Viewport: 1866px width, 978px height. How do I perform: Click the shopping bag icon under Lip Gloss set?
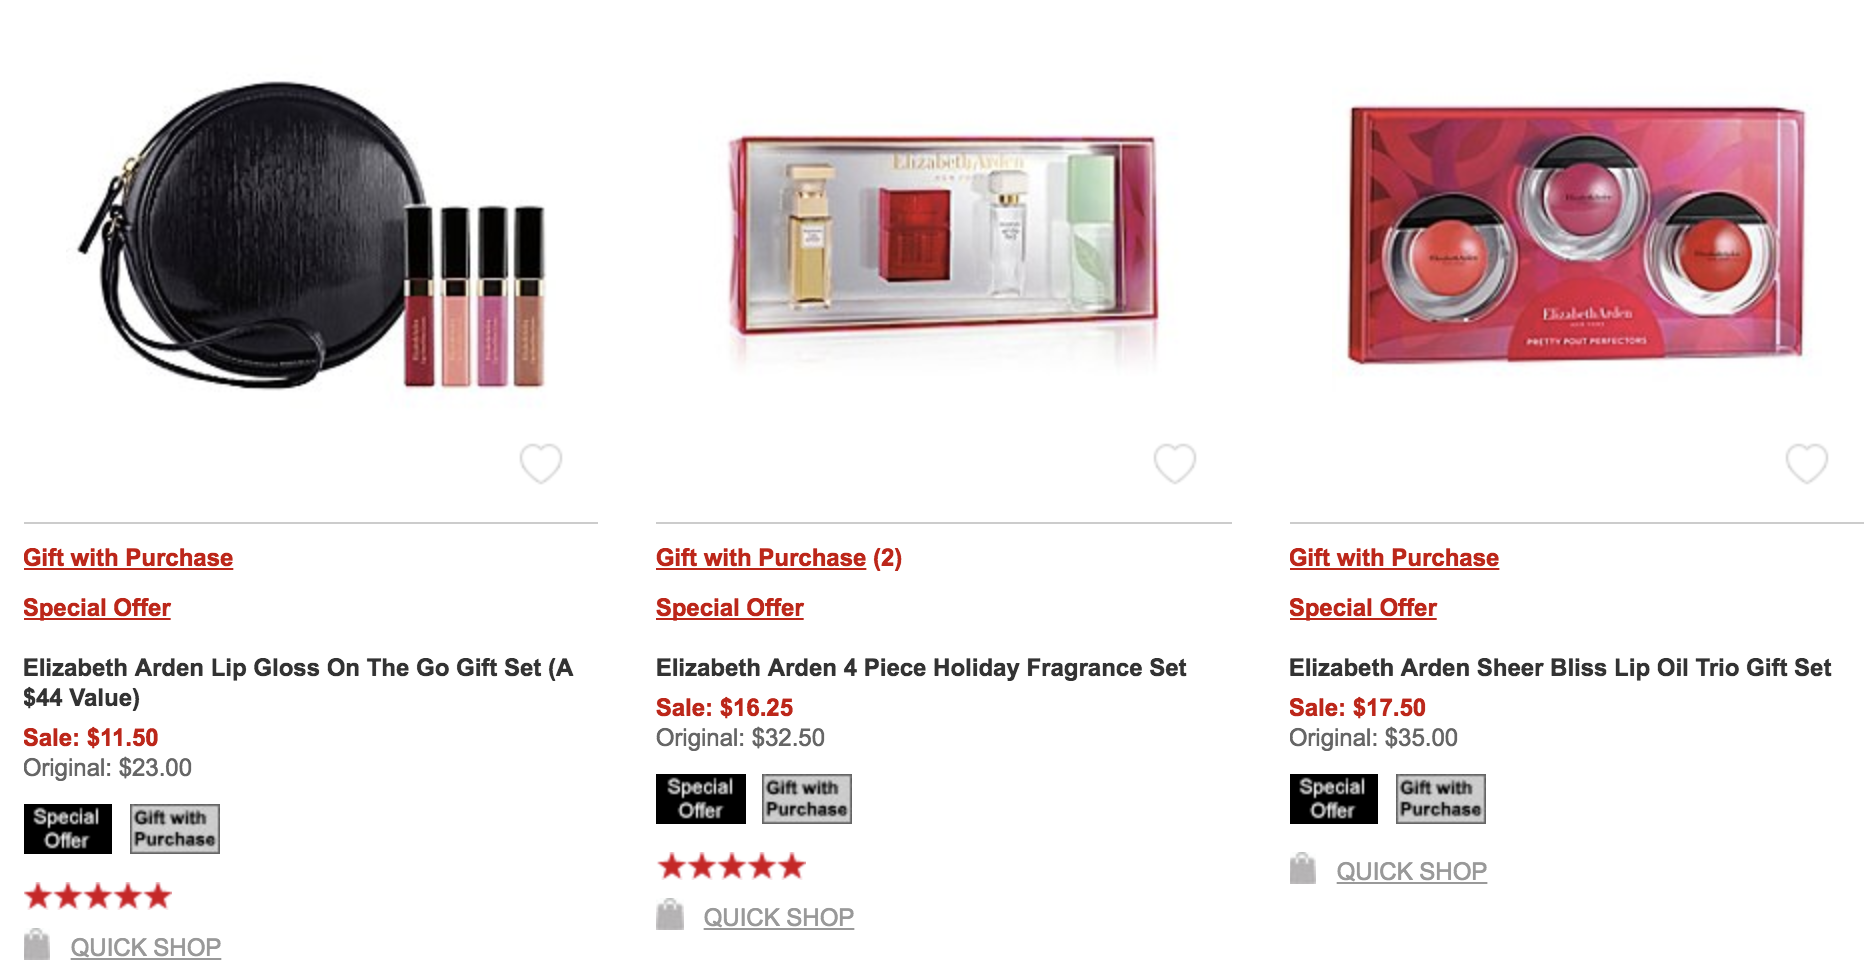37,945
